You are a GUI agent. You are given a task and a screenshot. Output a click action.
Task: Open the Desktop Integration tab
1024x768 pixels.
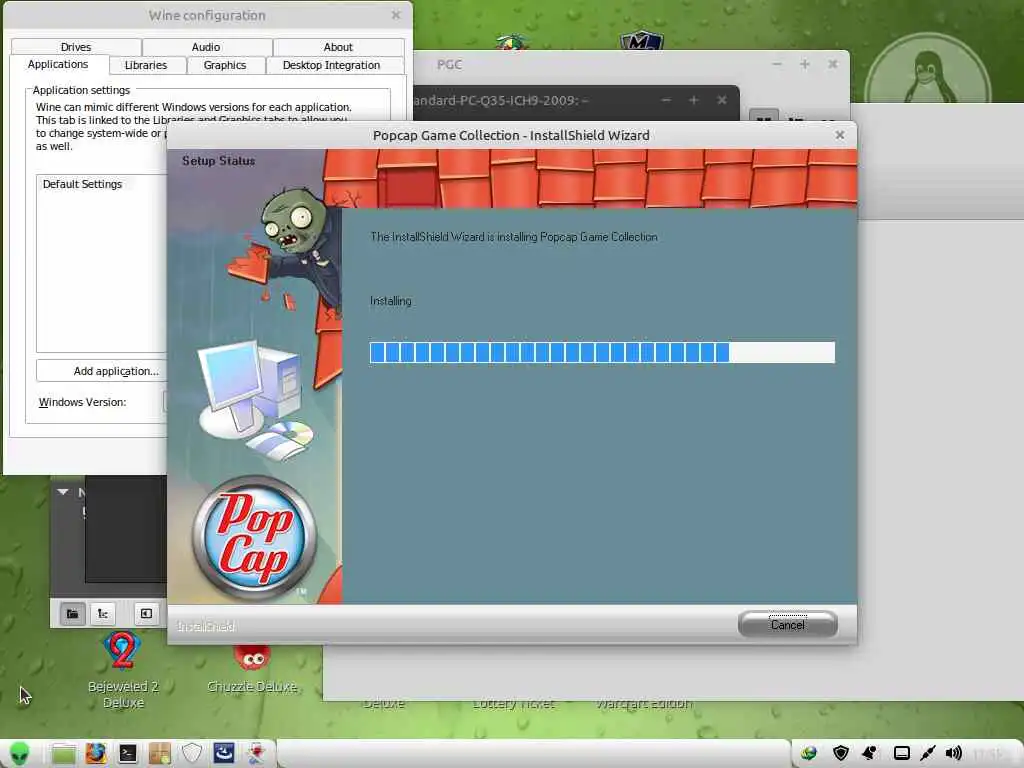[331, 65]
